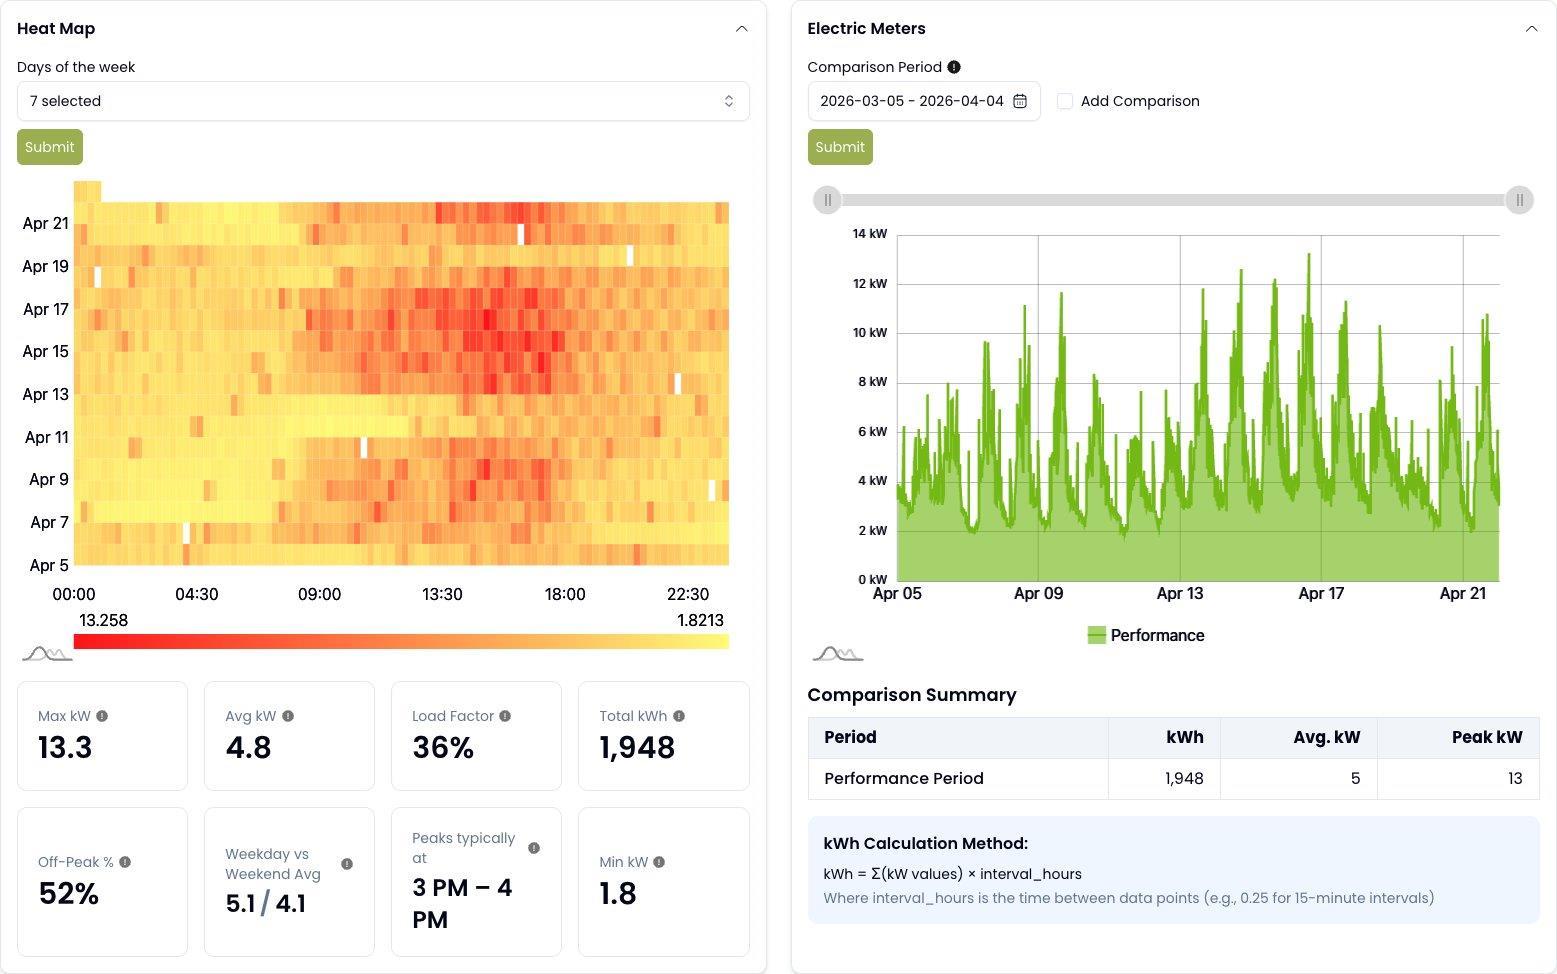Click the Max kW value 13.3
The image size is (1557, 974).
coord(65,748)
